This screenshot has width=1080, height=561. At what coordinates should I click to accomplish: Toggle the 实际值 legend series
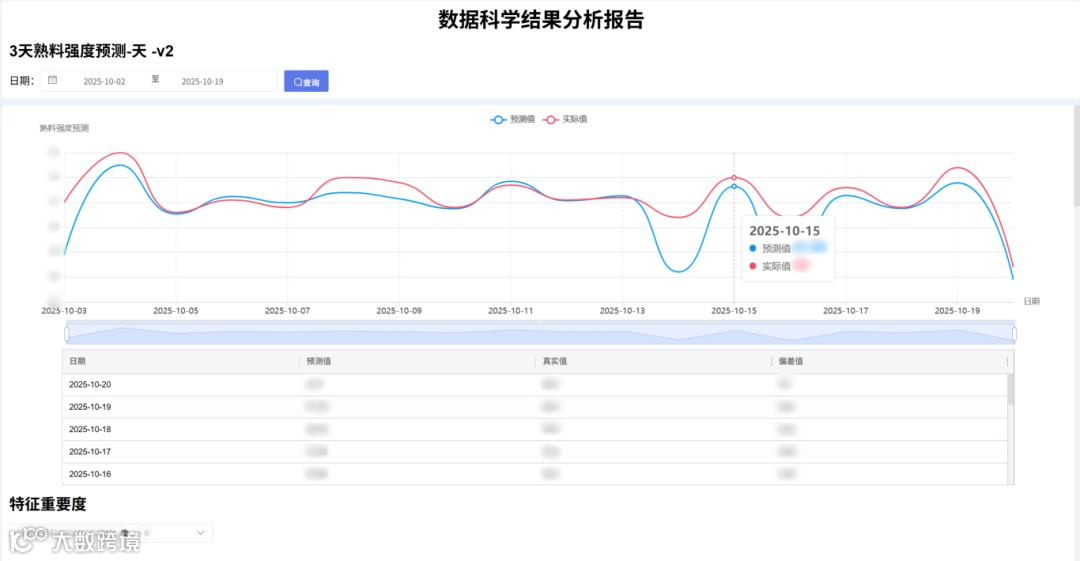[565, 119]
